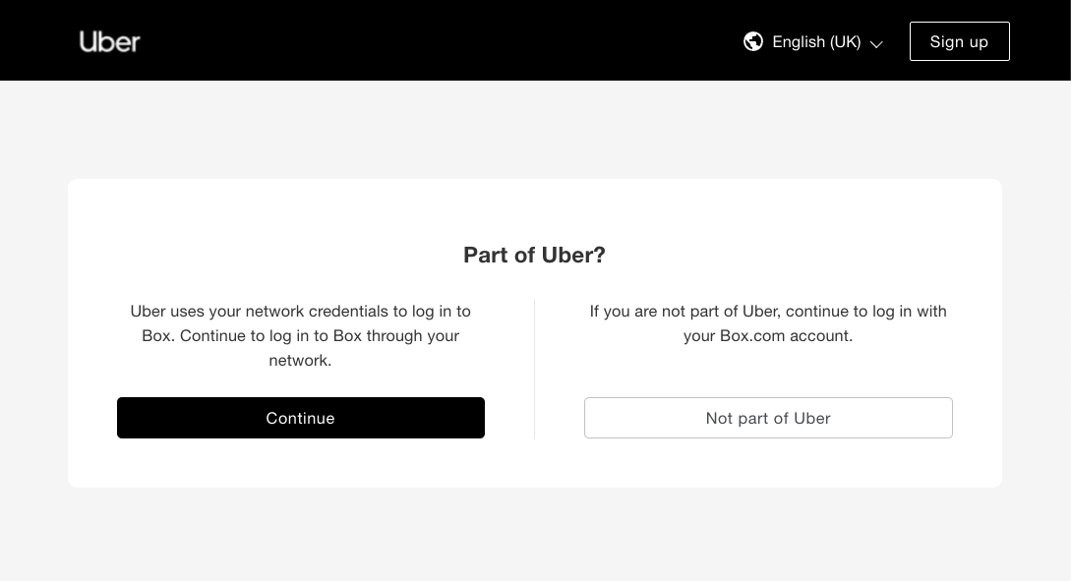Expand the language chevron arrow
Viewport: 1071px width, 581px height.
[x=876, y=44]
